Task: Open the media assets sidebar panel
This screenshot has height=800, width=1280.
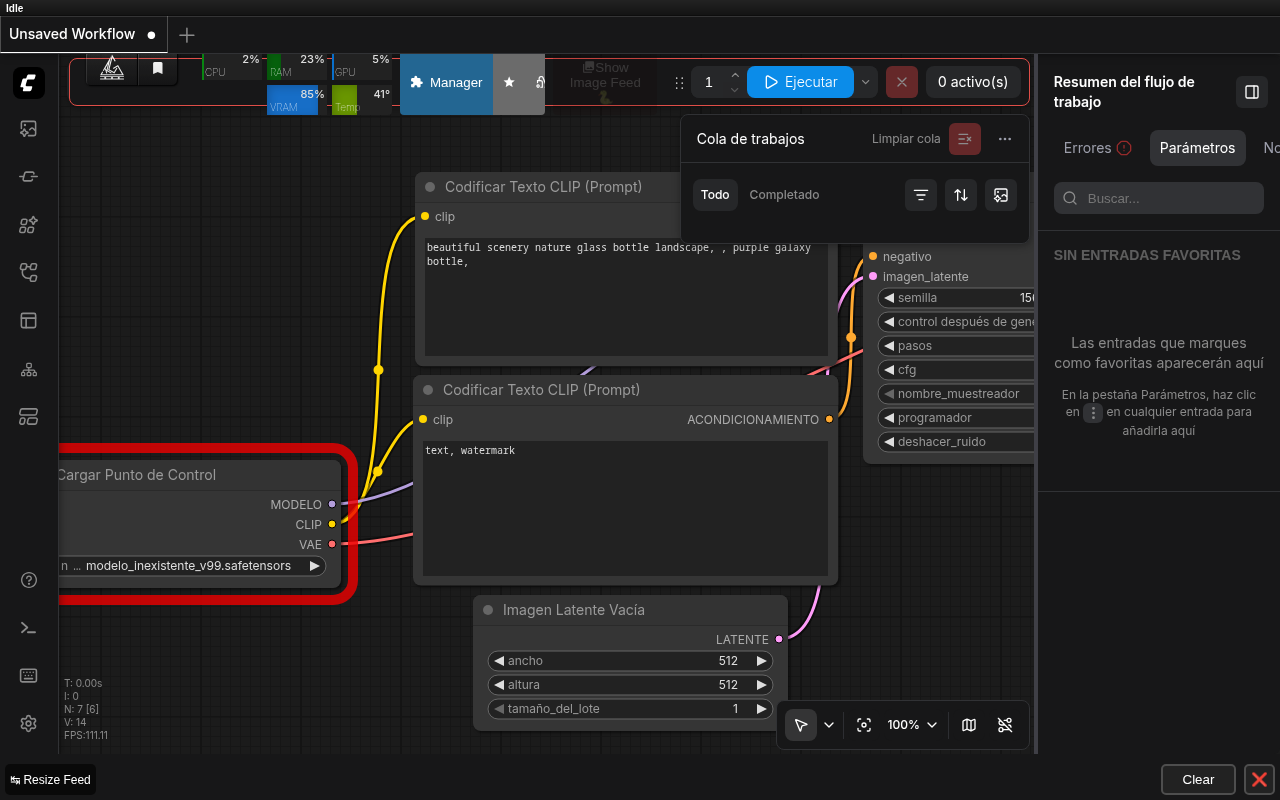Action: pyautogui.click(x=29, y=128)
